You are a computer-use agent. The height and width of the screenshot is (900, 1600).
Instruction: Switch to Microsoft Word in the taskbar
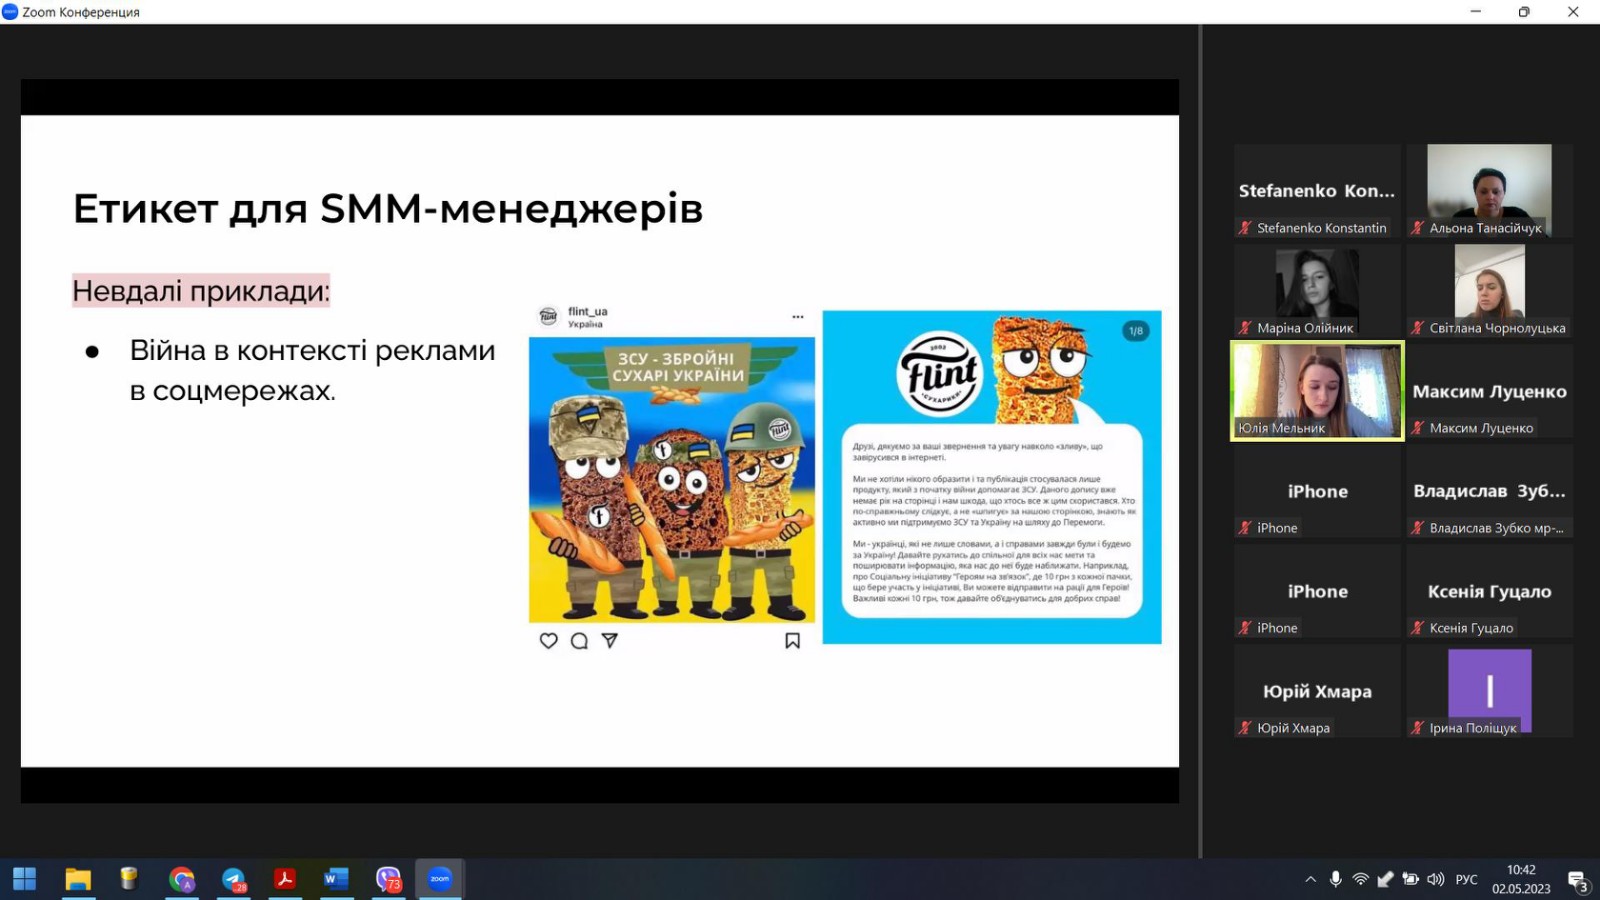pos(336,879)
